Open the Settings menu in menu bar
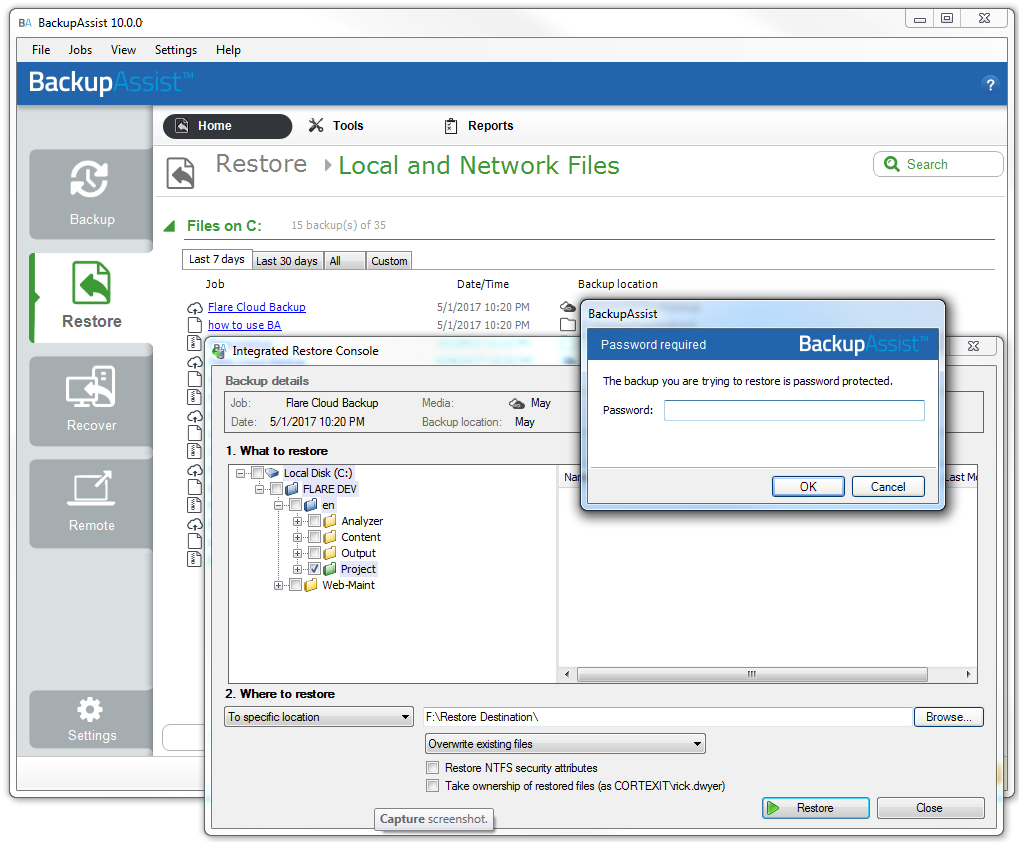Viewport: 1019px width, 842px height. click(175, 50)
